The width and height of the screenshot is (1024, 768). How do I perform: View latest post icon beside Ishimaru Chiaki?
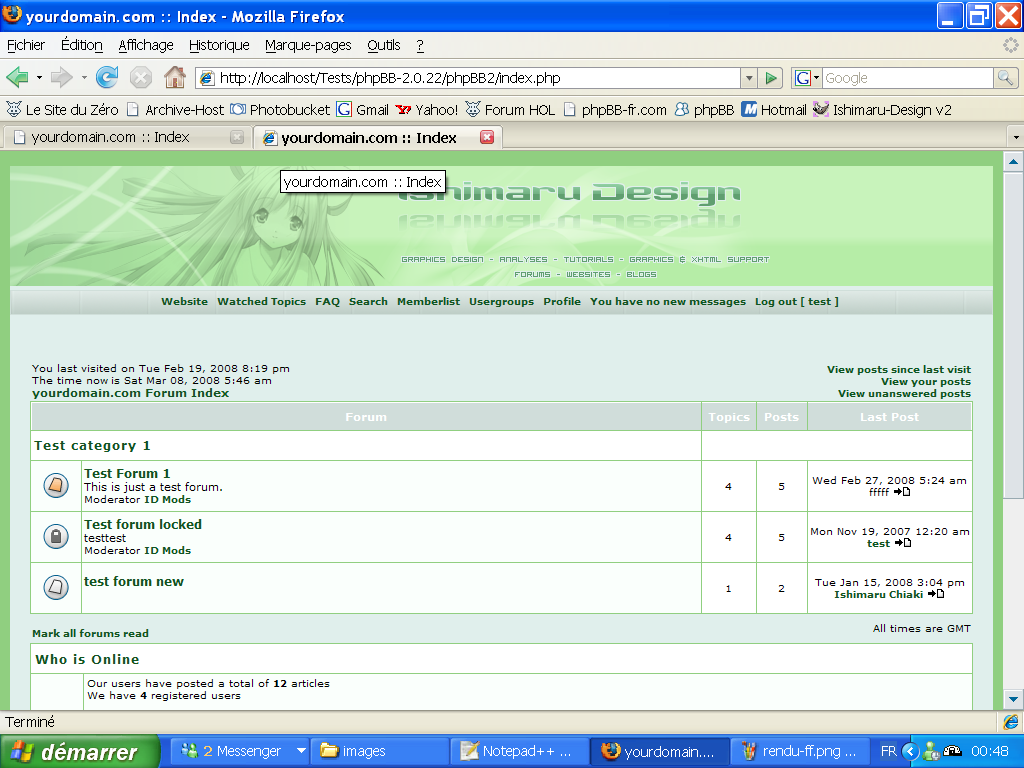pyautogui.click(x=936, y=594)
